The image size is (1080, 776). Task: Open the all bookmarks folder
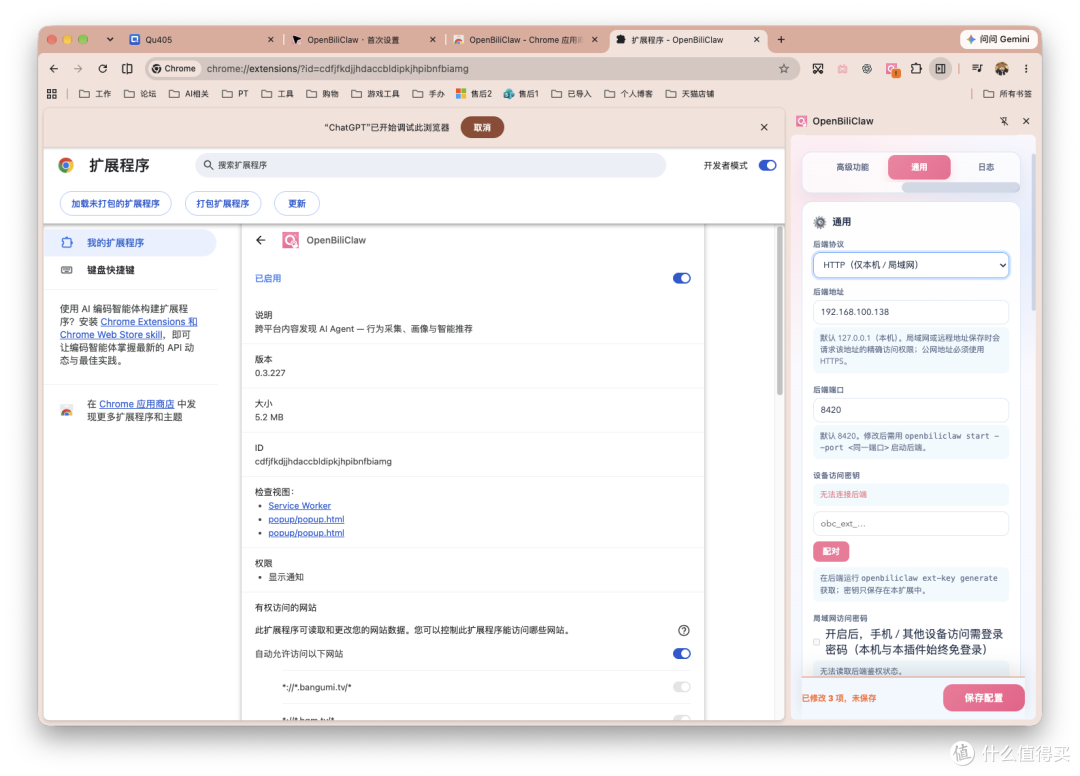tap(1007, 94)
